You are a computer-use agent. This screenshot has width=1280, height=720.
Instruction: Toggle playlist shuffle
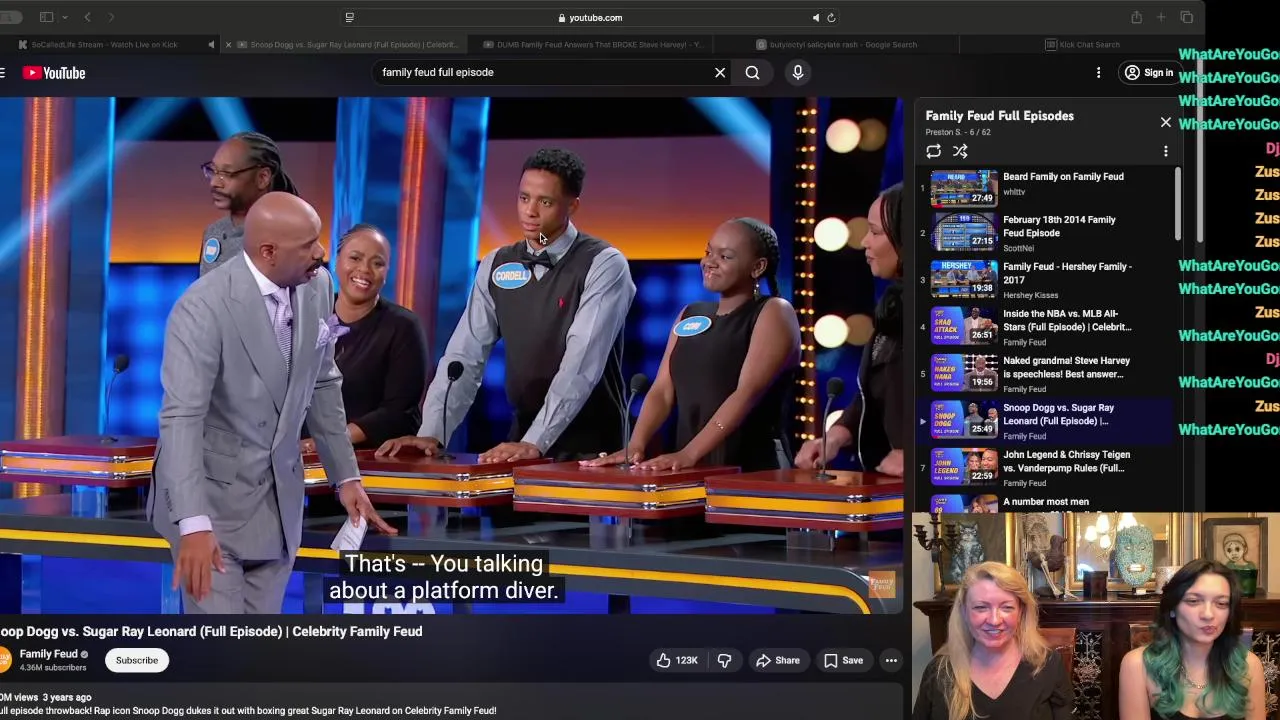960,151
